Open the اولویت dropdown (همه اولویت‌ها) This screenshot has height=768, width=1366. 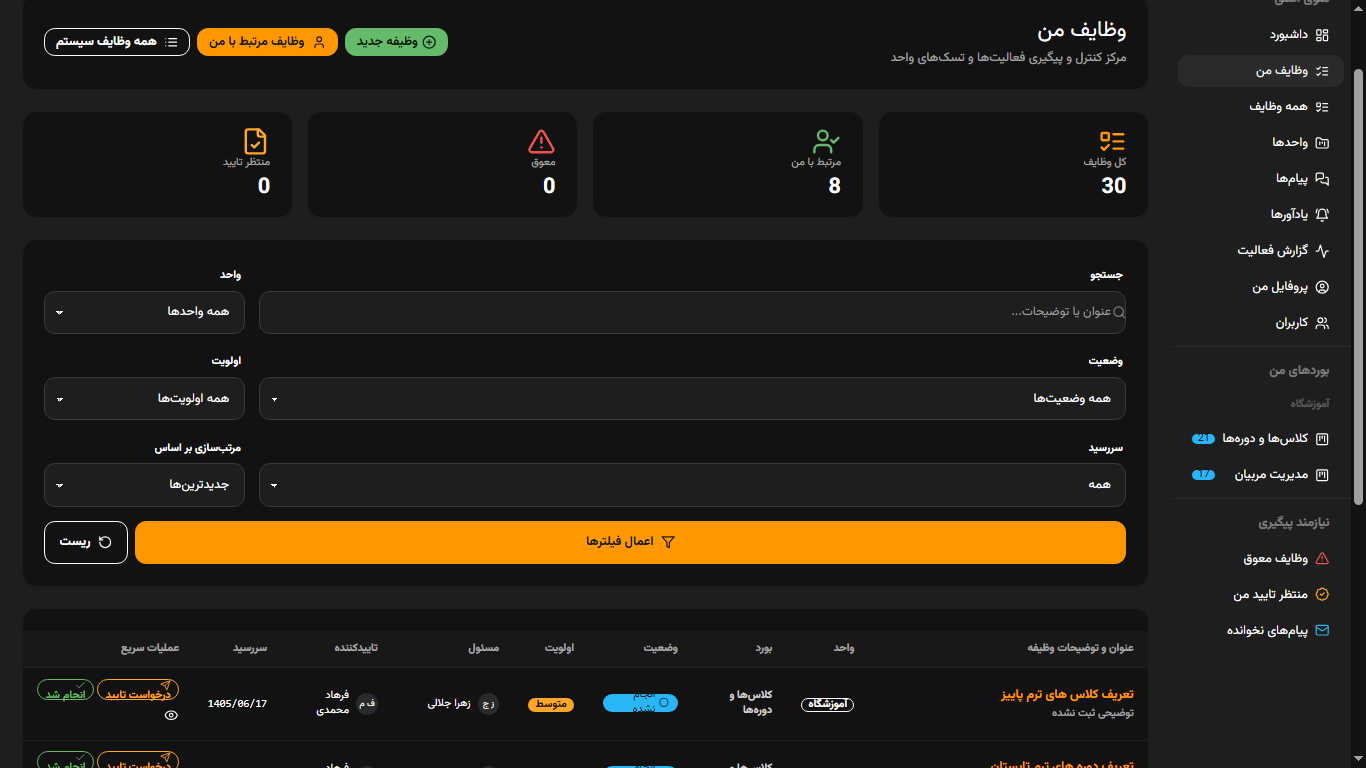pos(144,399)
